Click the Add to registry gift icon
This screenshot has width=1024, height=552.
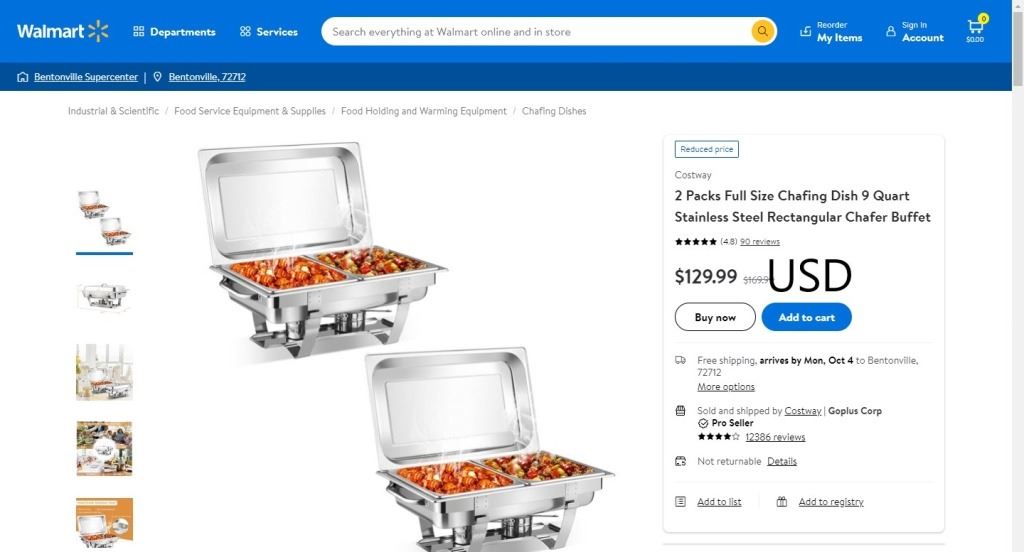782,502
